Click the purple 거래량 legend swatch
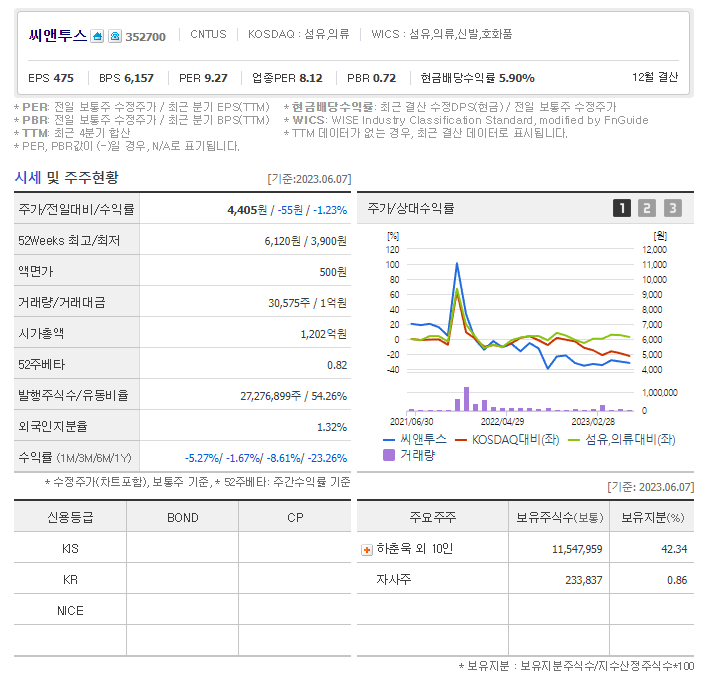Screen dimensions: 704x682 (389, 455)
